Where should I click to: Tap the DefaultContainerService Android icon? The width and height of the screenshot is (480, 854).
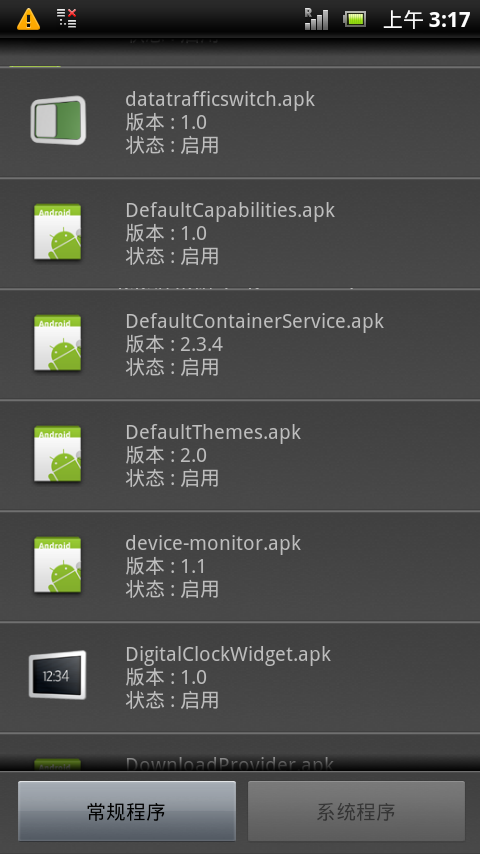(x=58, y=343)
